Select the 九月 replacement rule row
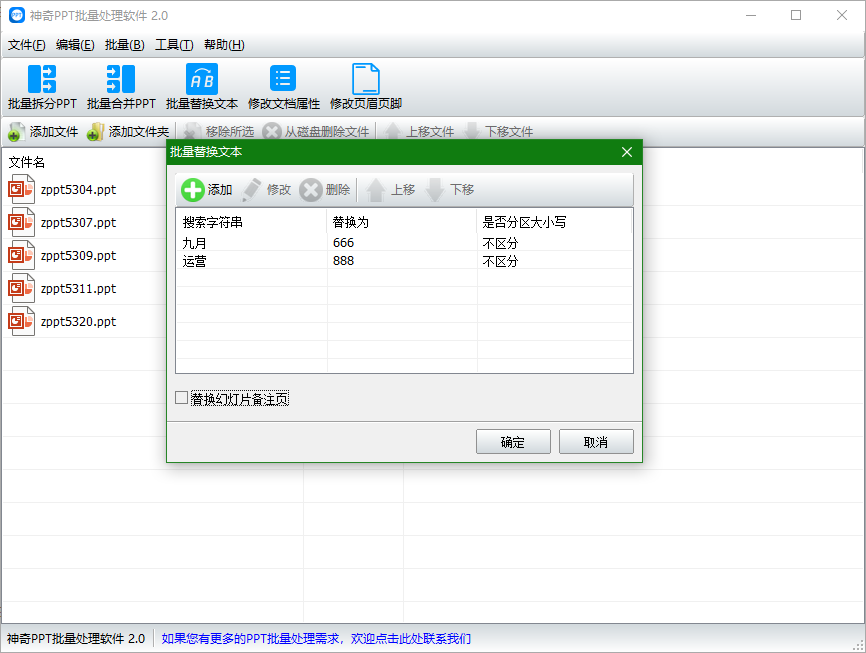This screenshot has height=653, width=866. click(250, 243)
